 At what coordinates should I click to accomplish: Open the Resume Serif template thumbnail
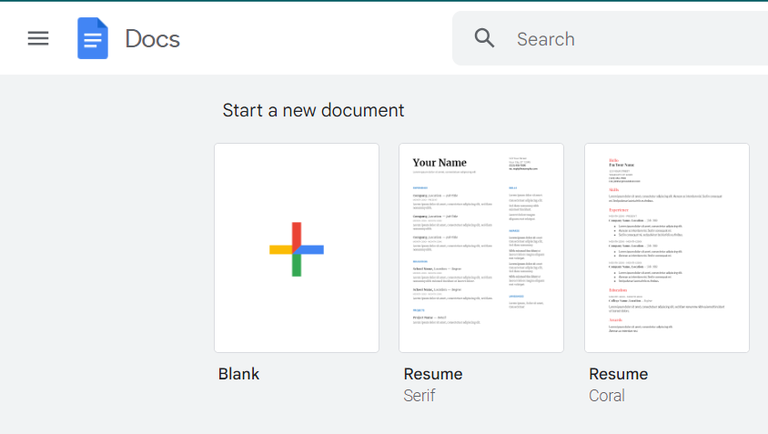(x=481, y=248)
